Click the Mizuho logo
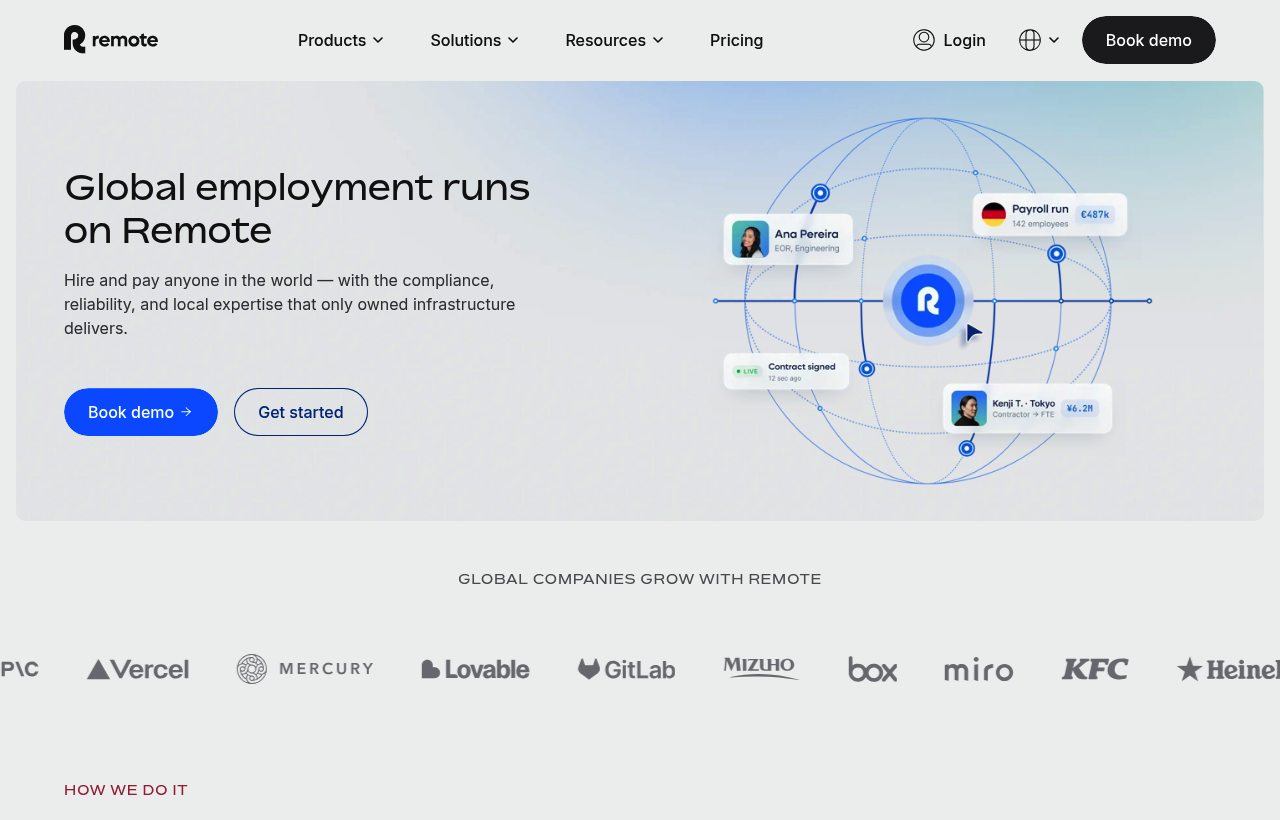Viewport: 1280px width, 820px height. pos(761,667)
